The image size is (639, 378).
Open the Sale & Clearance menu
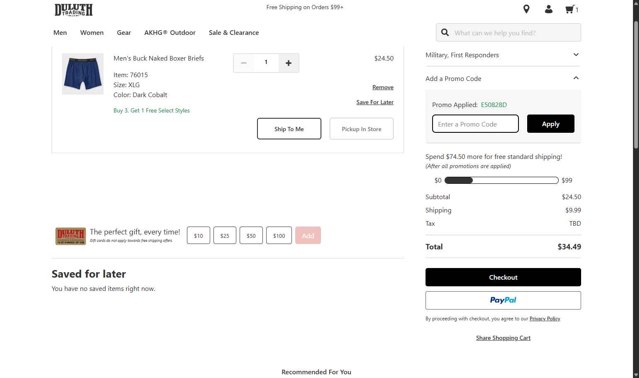tap(234, 33)
